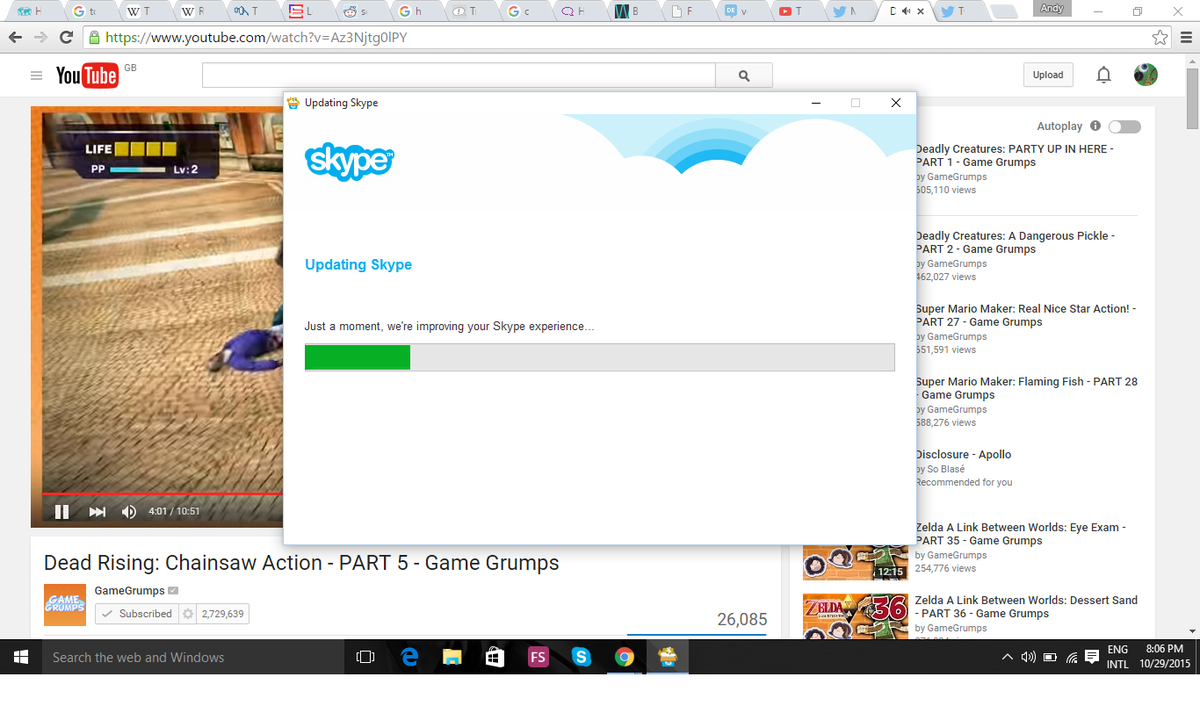Image resolution: width=1200 pixels, height=713 pixels.
Task: Toggle the Autoplay switch
Action: click(1125, 127)
